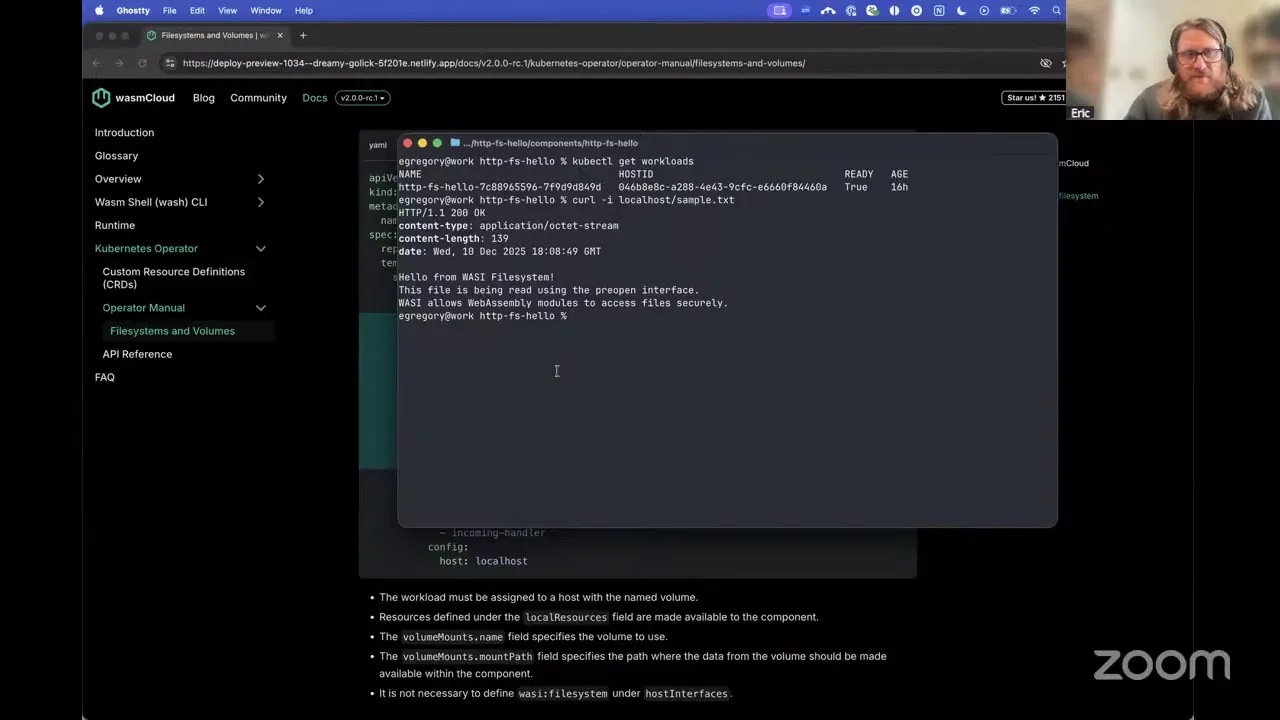
Task: Click the Star us! GitHub button
Action: pos(1033,98)
